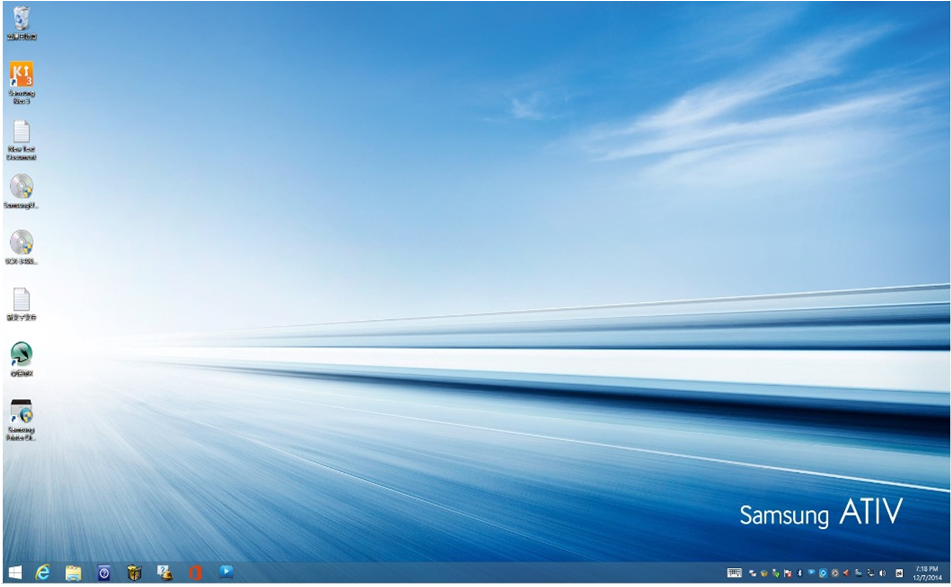
Task: Open the volume speaker tray icon
Action: click(x=882, y=573)
